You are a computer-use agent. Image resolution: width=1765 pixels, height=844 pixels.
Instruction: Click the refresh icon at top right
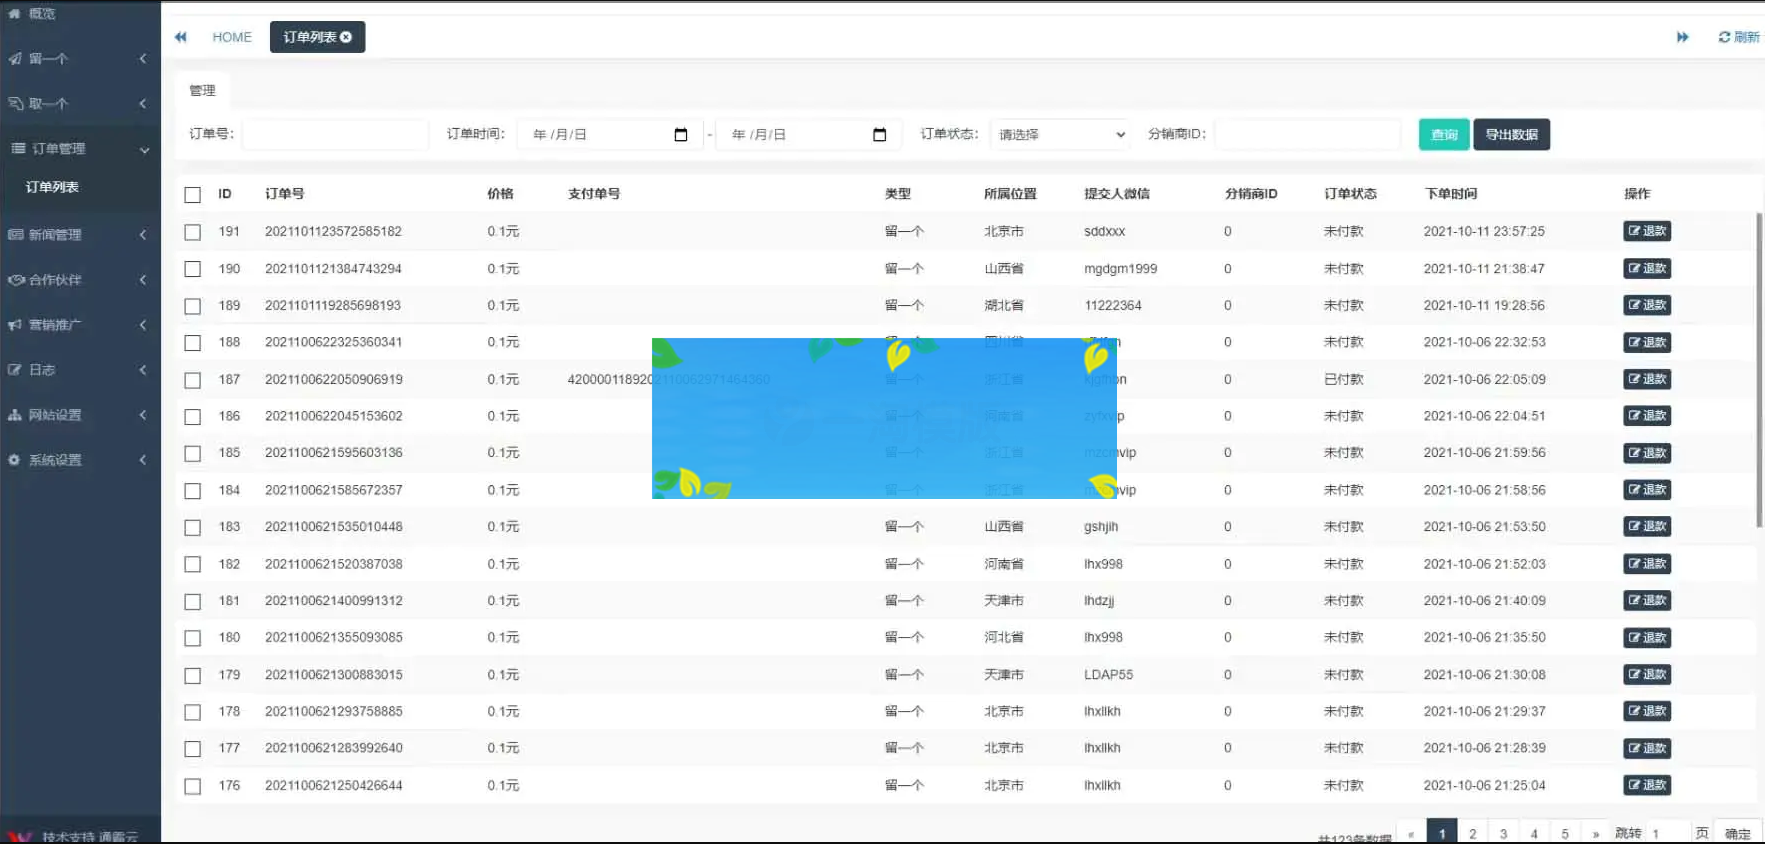(x=1724, y=37)
